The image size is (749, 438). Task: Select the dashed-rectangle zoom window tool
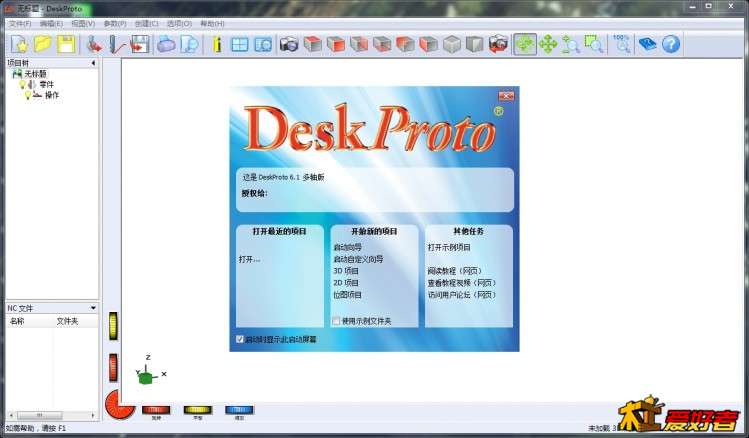(594, 44)
